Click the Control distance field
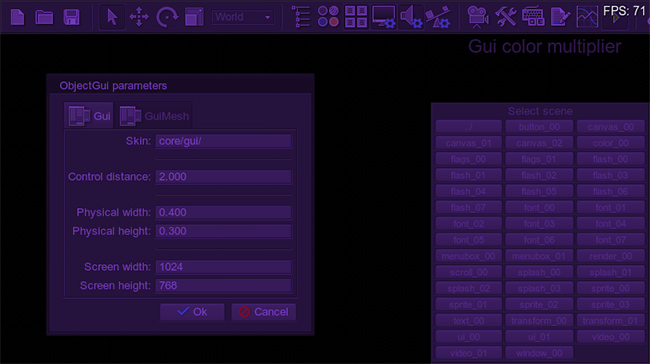This screenshot has width=650, height=364. (x=224, y=177)
